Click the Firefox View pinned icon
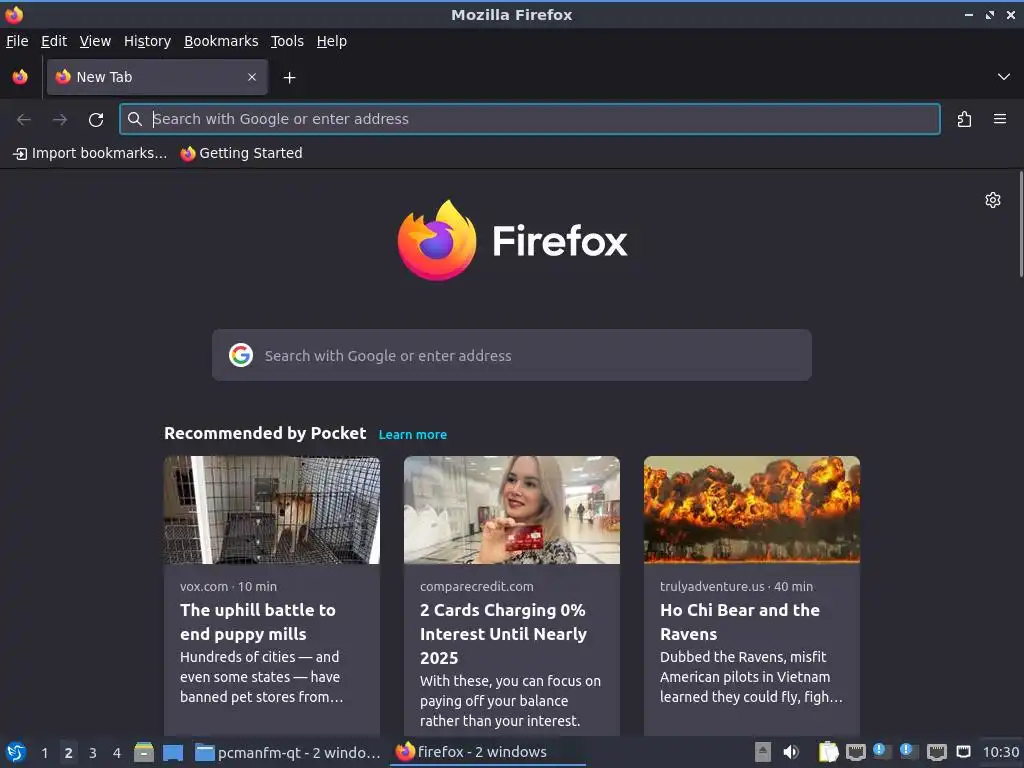 click(20, 77)
